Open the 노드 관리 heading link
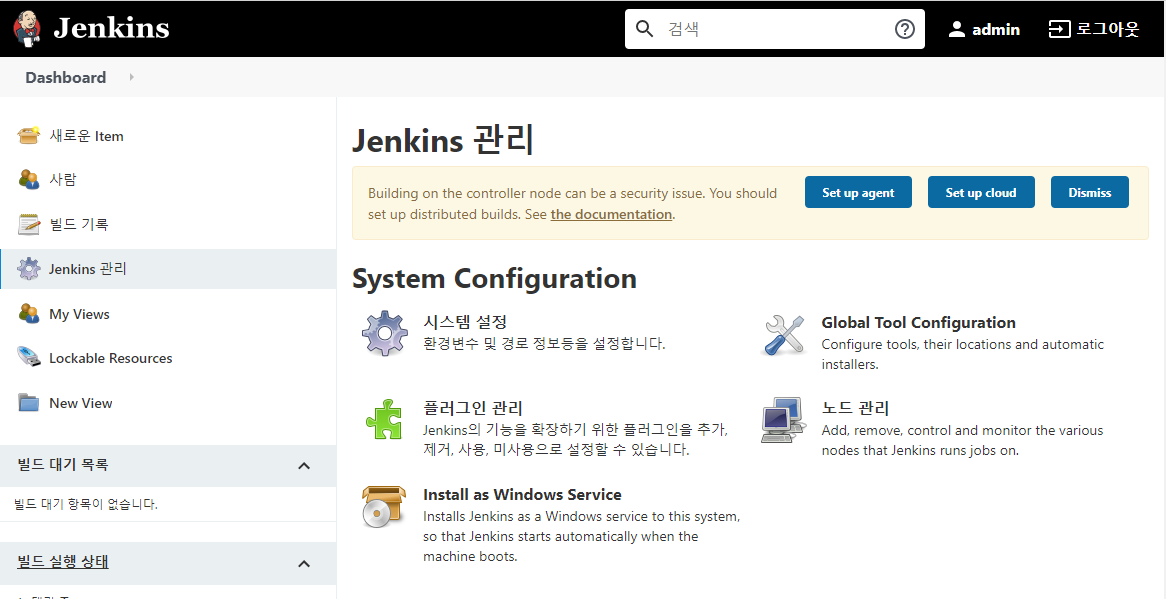 tap(855, 407)
